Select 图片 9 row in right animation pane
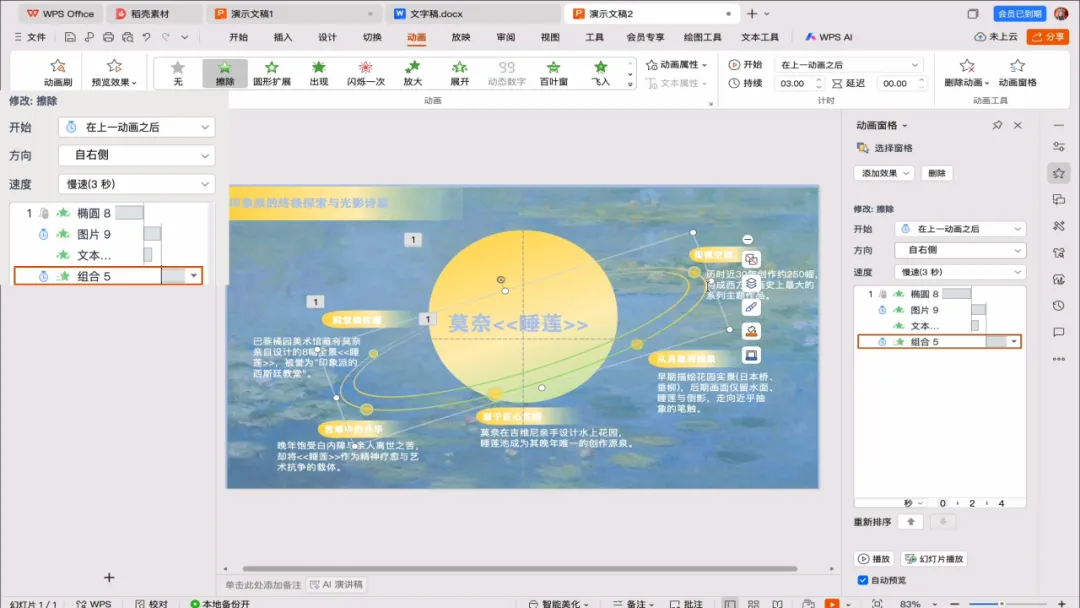The width and height of the screenshot is (1080, 608). [939, 310]
